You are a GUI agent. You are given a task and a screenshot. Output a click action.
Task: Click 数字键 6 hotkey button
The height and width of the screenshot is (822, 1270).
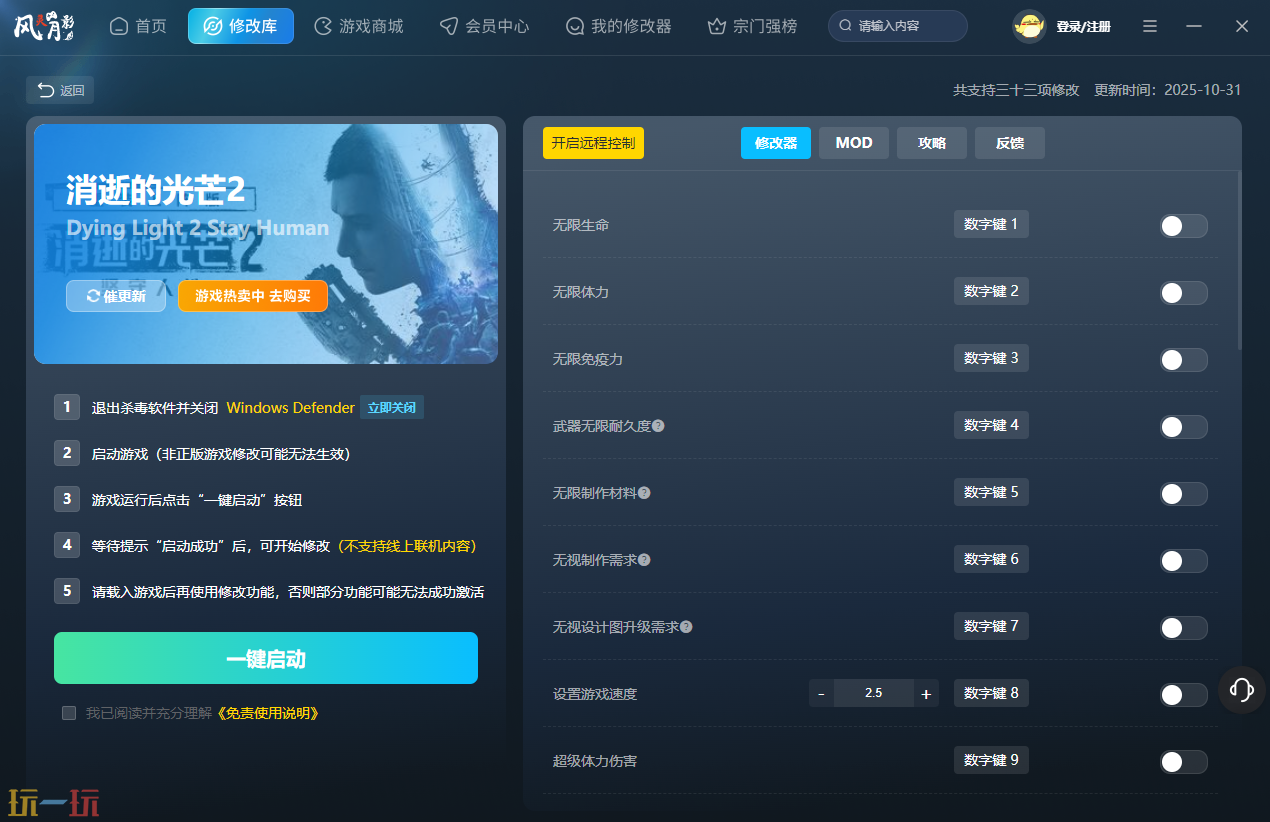point(991,559)
